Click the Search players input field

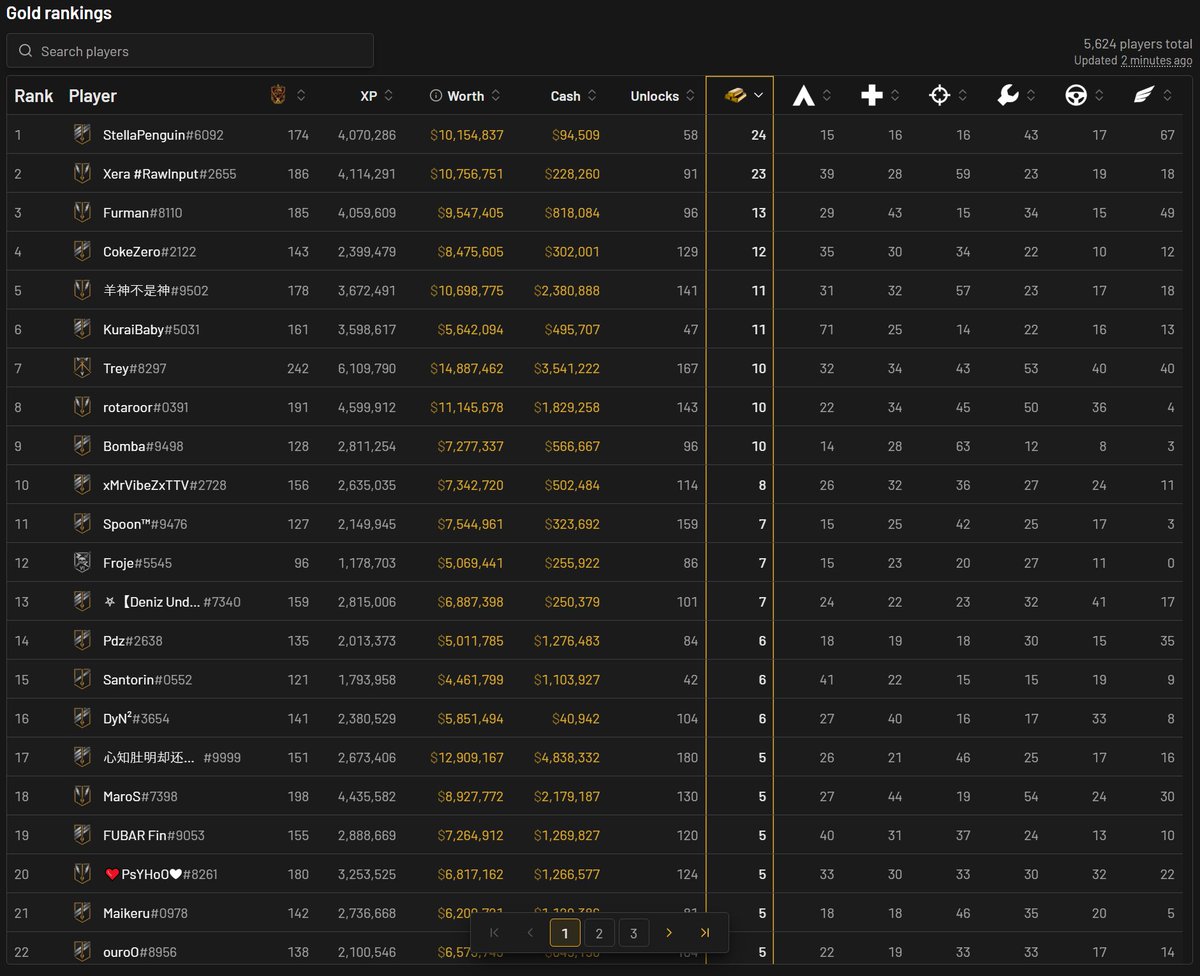pos(190,51)
